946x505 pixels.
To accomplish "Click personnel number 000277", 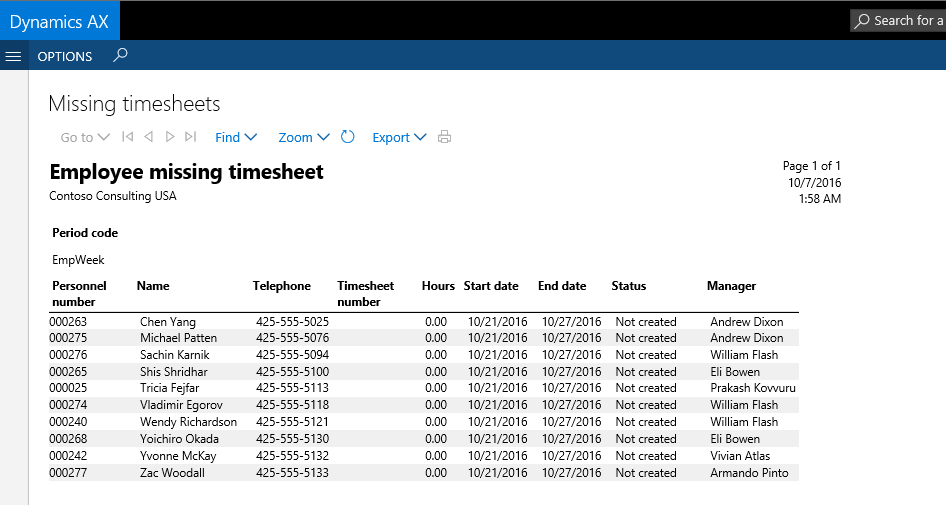I will (x=68, y=473).
